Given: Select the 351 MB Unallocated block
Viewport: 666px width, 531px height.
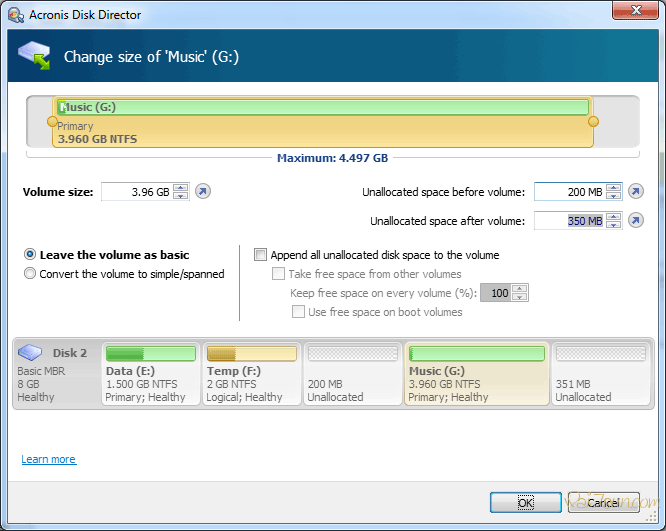Looking at the screenshot, I should [600, 374].
